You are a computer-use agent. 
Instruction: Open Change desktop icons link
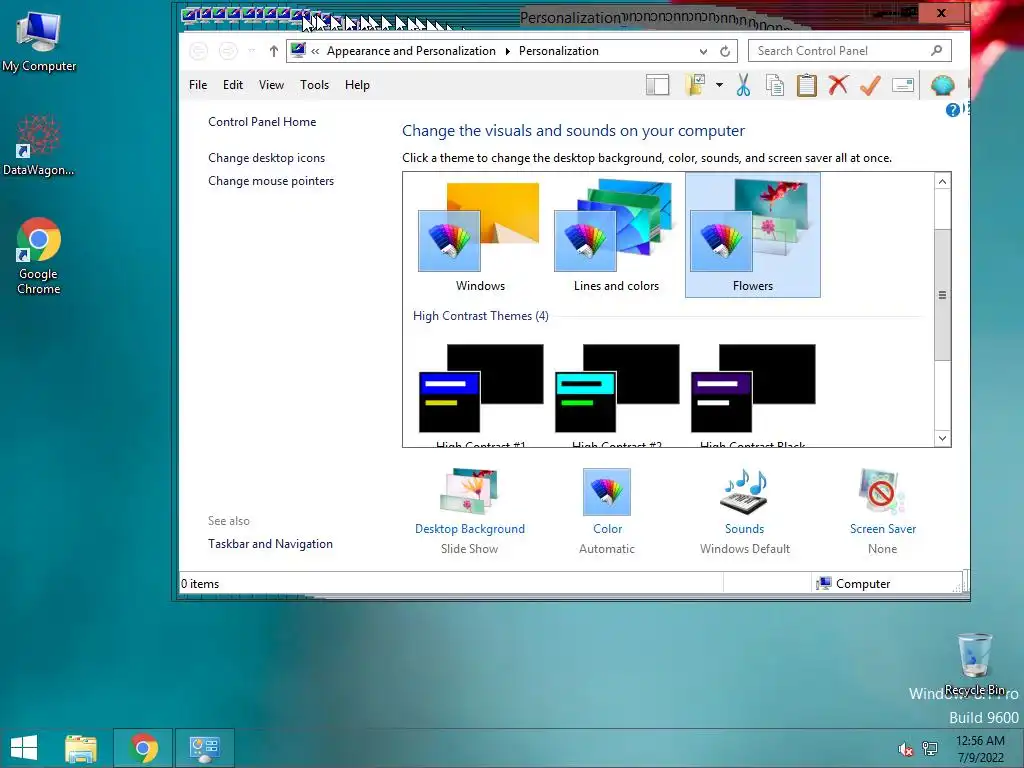[266, 158]
